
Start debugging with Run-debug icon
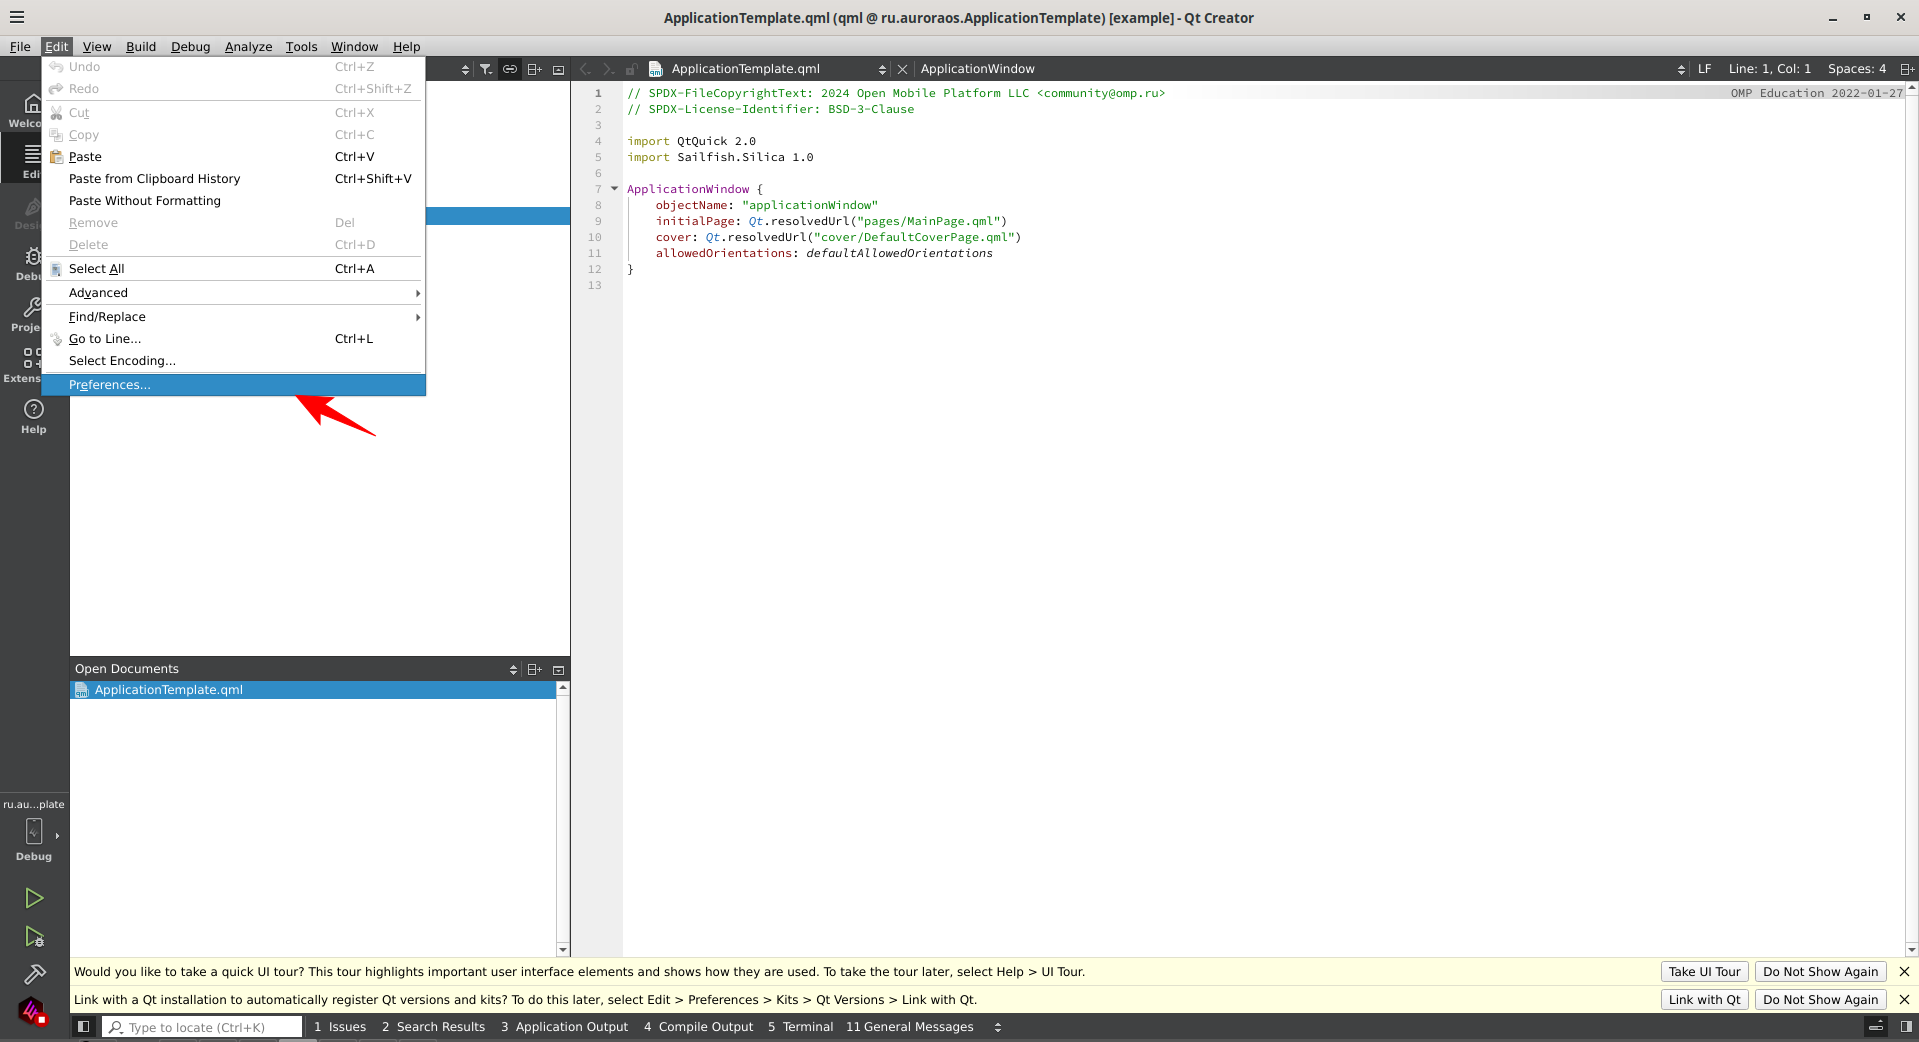click(34, 937)
